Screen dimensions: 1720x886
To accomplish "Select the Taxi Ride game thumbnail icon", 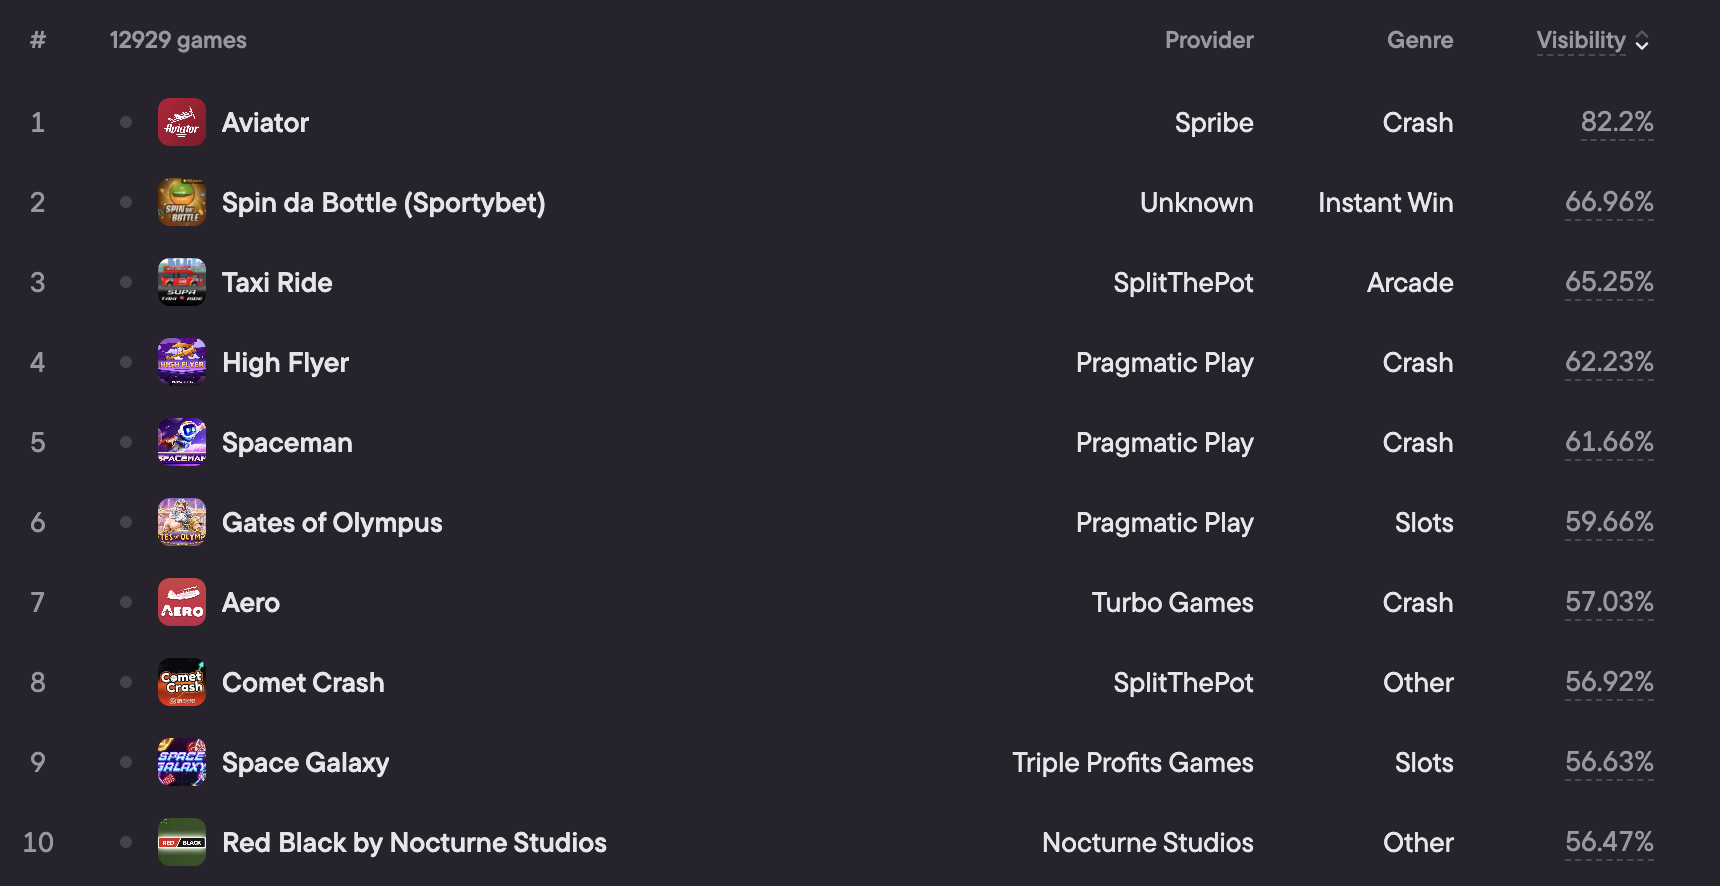I will coord(182,282).
